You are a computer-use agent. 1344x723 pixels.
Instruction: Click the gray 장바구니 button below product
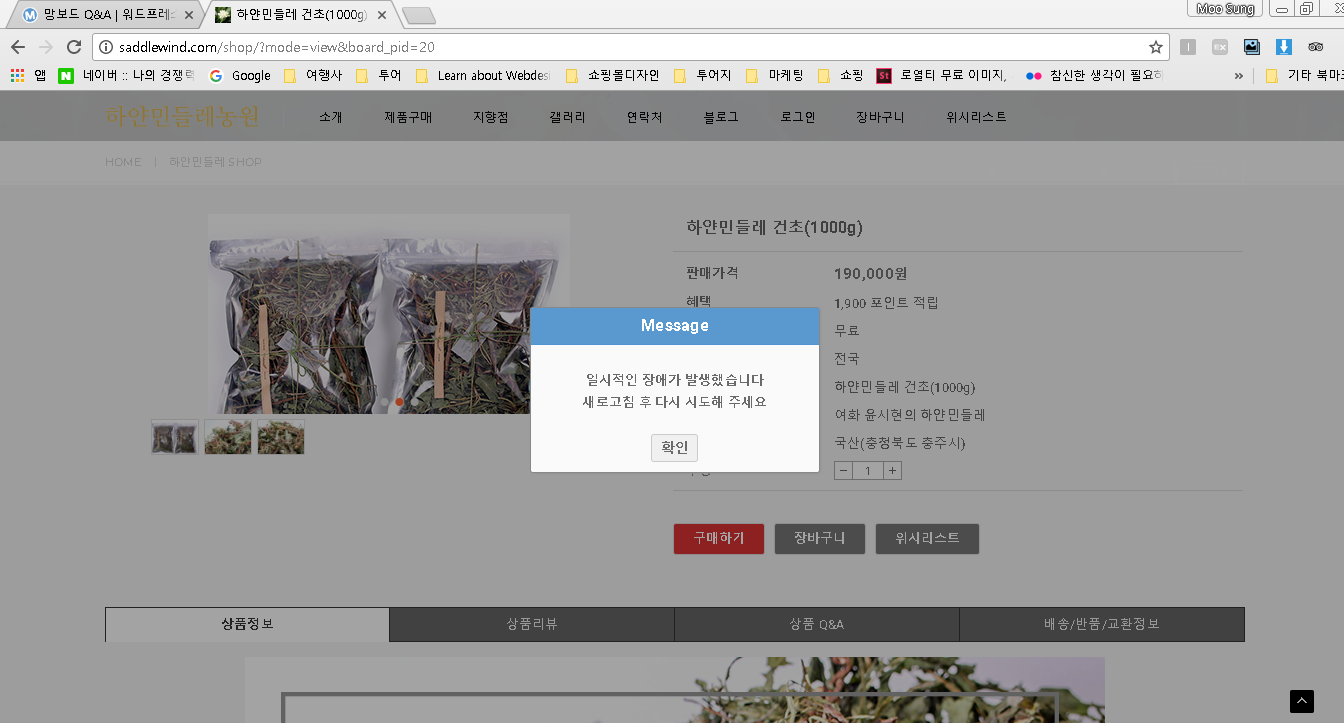[820, 538]
